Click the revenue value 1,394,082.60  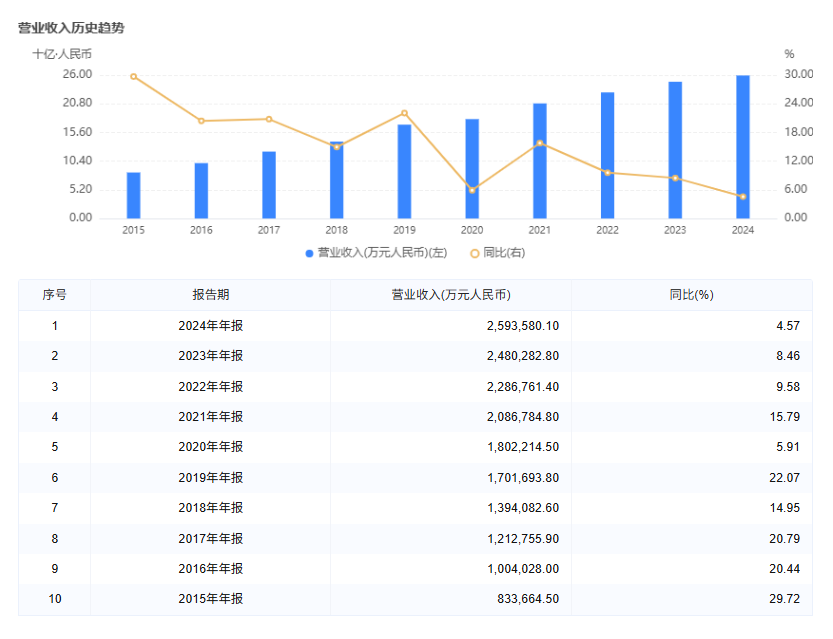pos(523,508)
